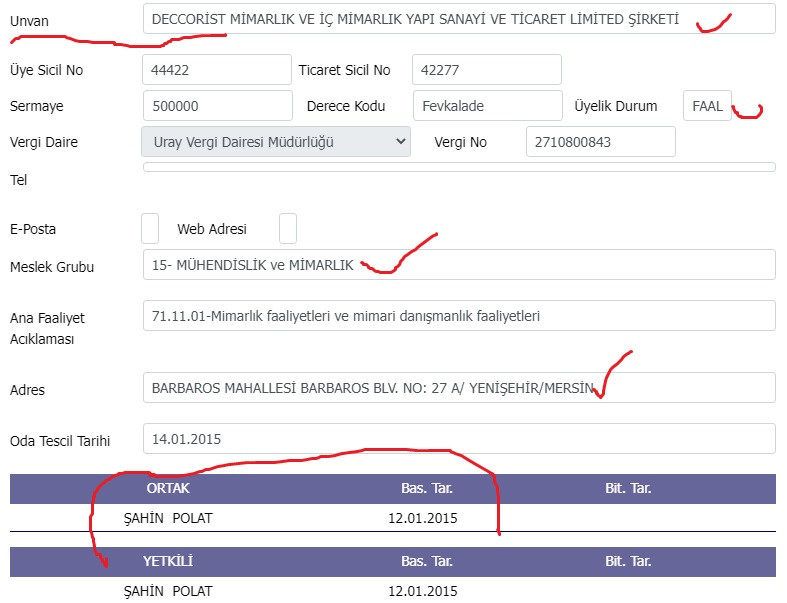787x603 pixels.
Task: Select the Meslek Grubu field
Action: [459, 265]
